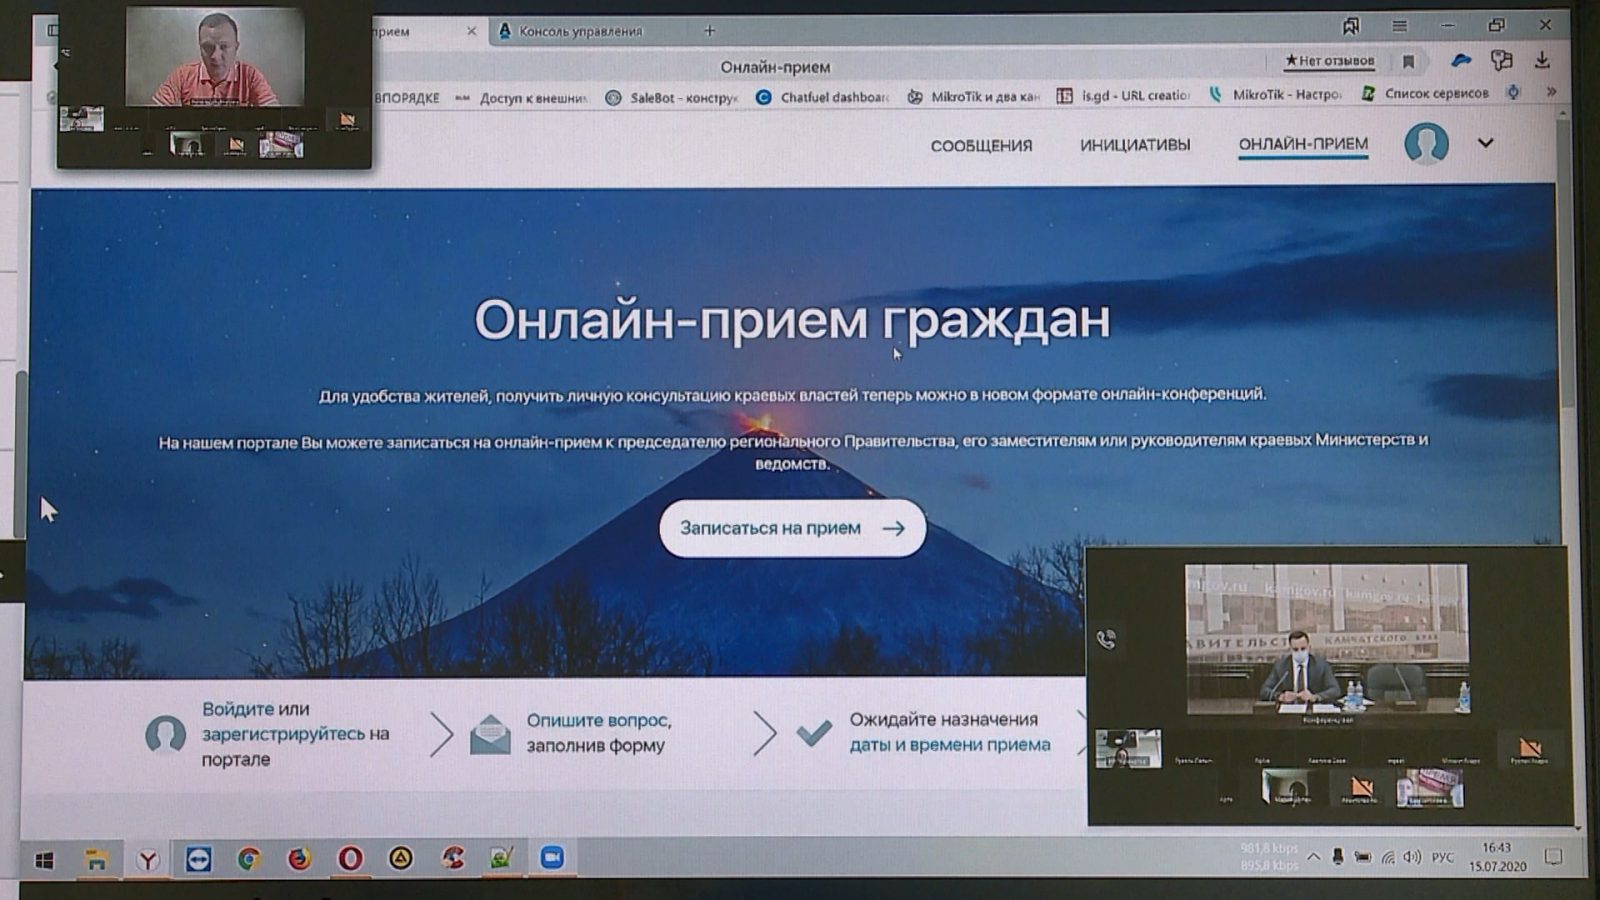This screenshot has width=1600, height=900.
Task: Expand the user profile dropdown chevron
Action: (1486, 143)
